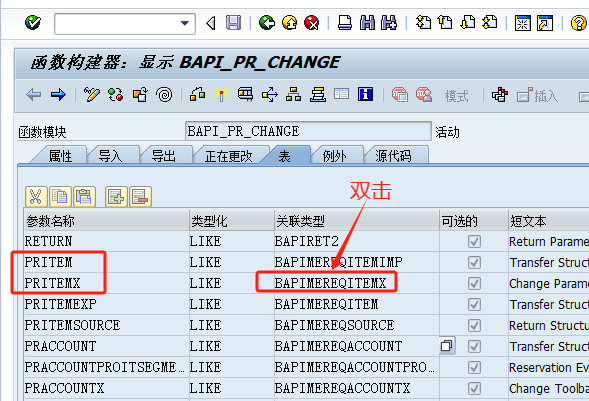The image size is (589, 401).
Task: Toggle the optional checkbox for RETURN row
Action: (x=474, y=241)
